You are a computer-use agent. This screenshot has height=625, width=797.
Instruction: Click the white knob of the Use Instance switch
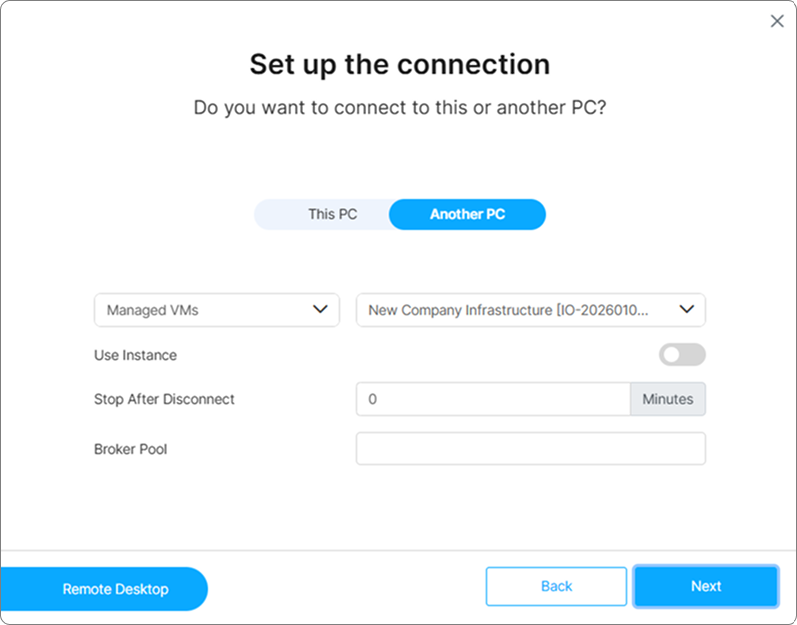coord(672,355)
